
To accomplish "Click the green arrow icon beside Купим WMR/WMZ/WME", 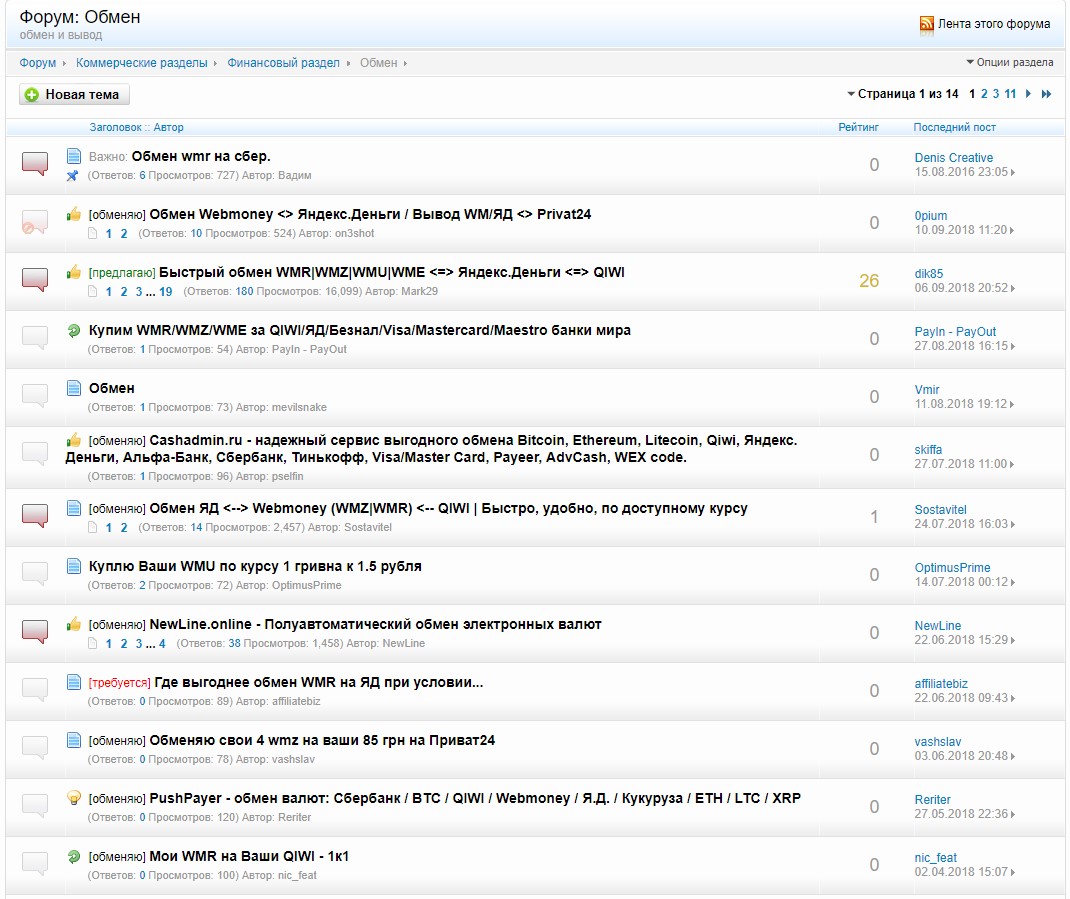I will pyautogui.click(x=74, y=330).
